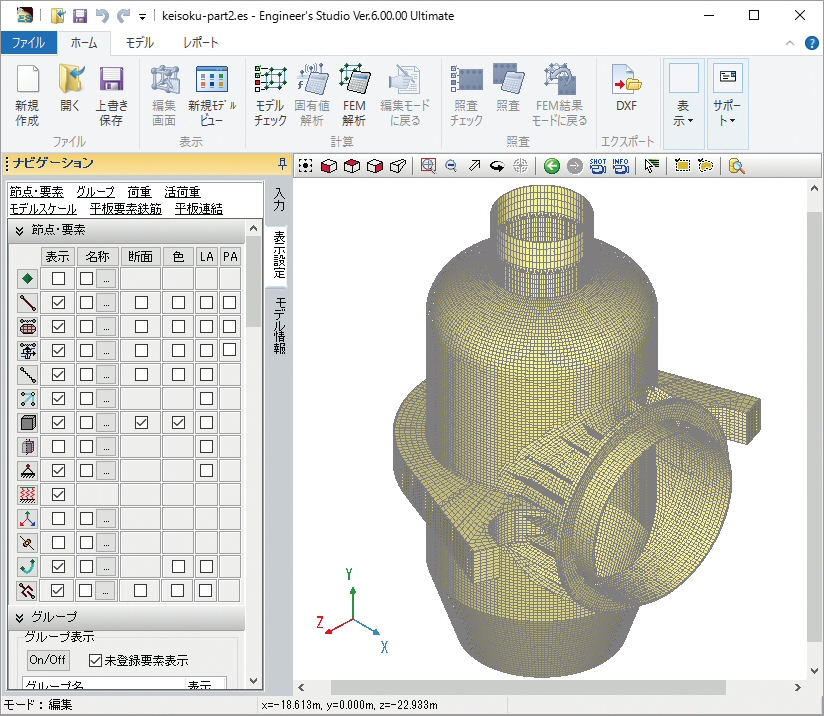Screen dimensions: 824x716
Task: Click the red-front cube view icon
Action: pyautogui.click(x=328, y=166)
